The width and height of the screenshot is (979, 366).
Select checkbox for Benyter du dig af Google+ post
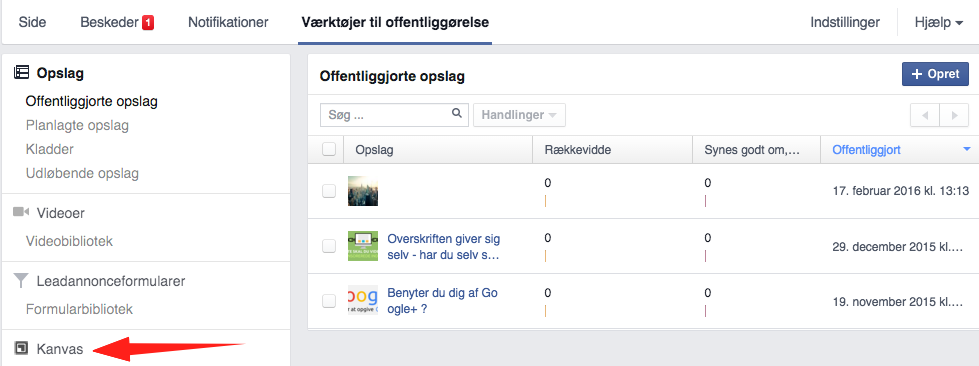pos(328,301)
